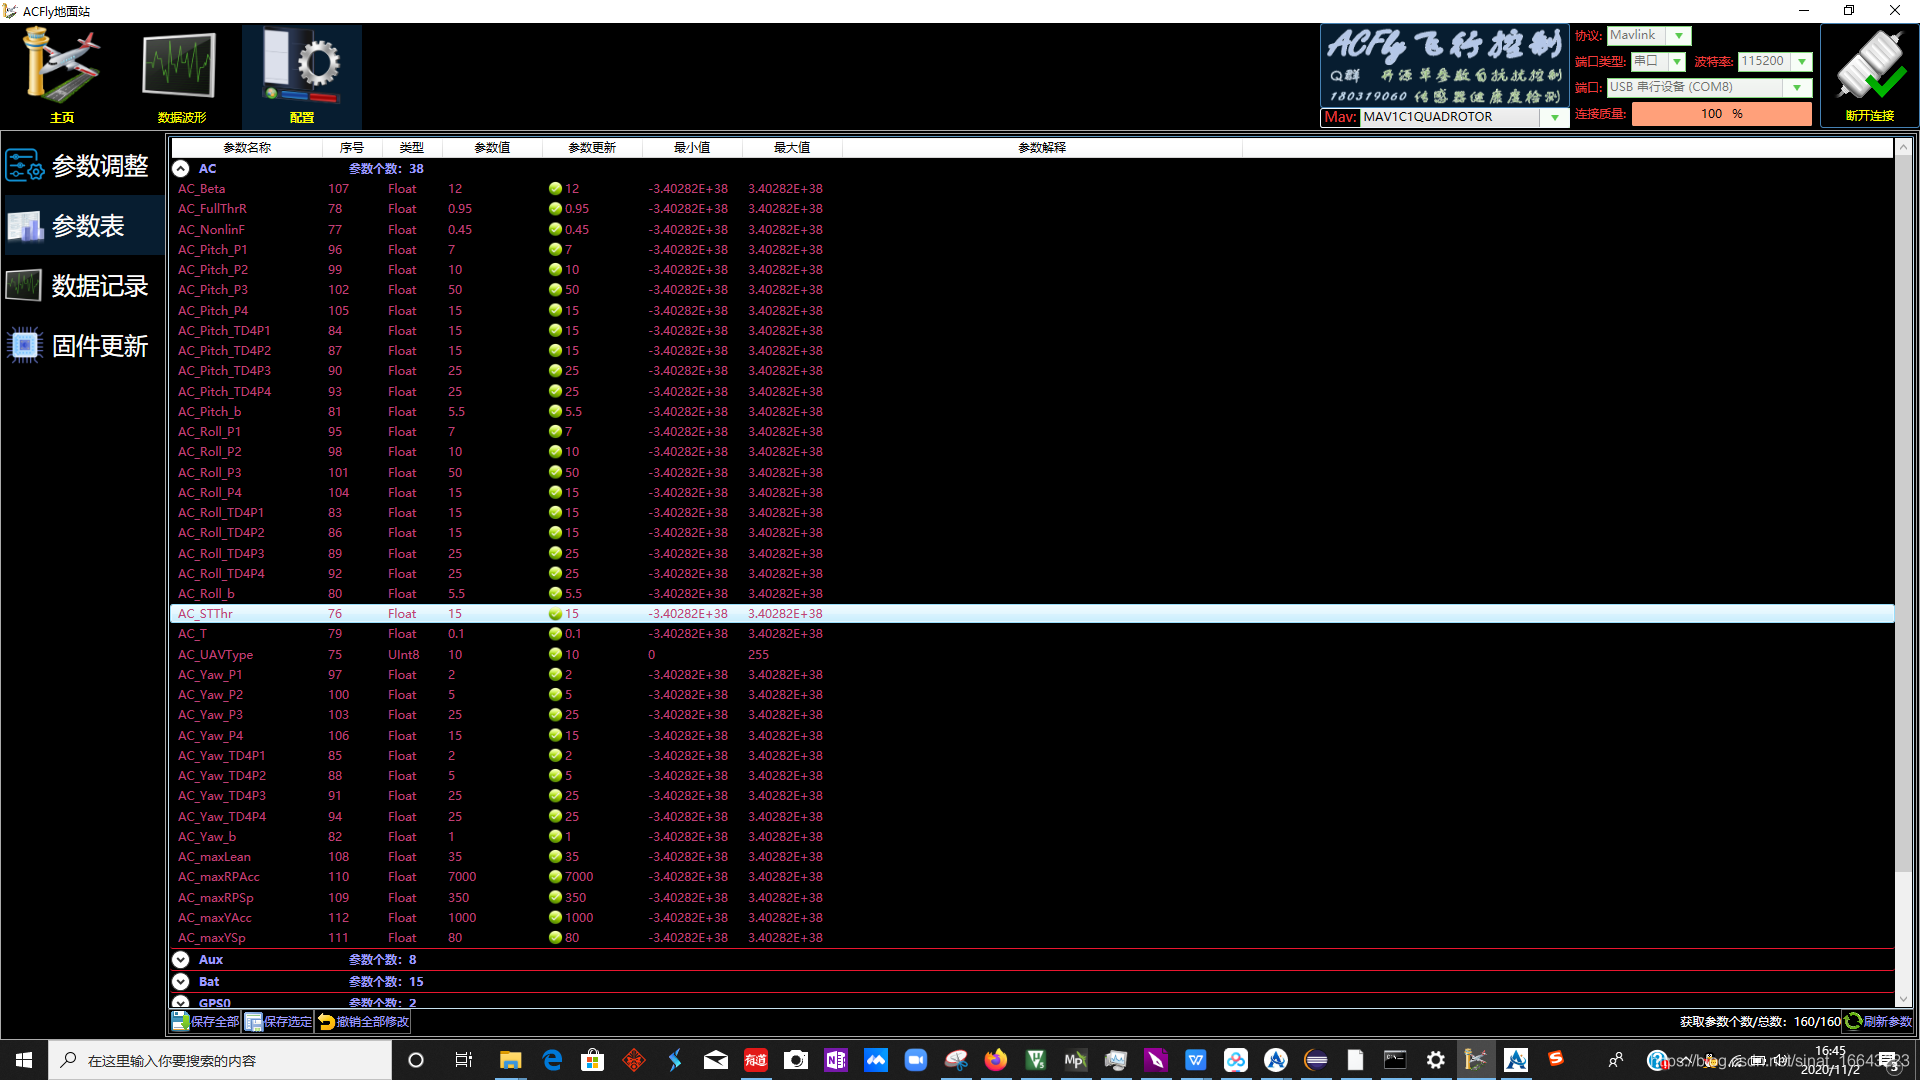
Task: Expand the Aux parameter group
Action: [x=181, y=960]
